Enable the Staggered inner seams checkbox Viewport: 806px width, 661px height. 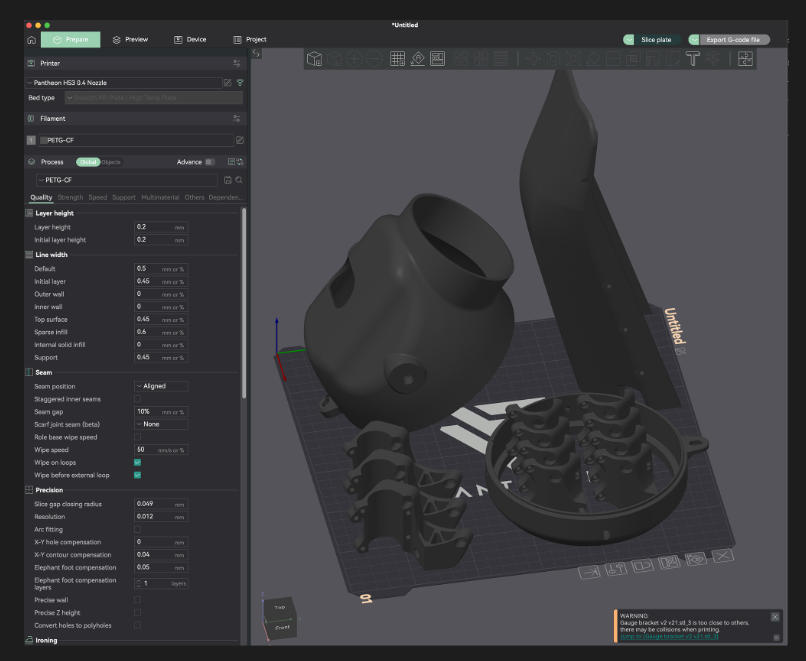(137, 399)
